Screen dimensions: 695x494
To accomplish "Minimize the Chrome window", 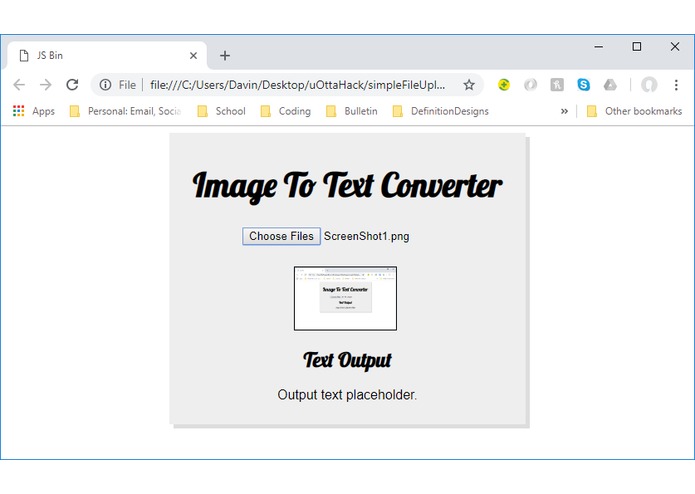I will tap(598, 47).
